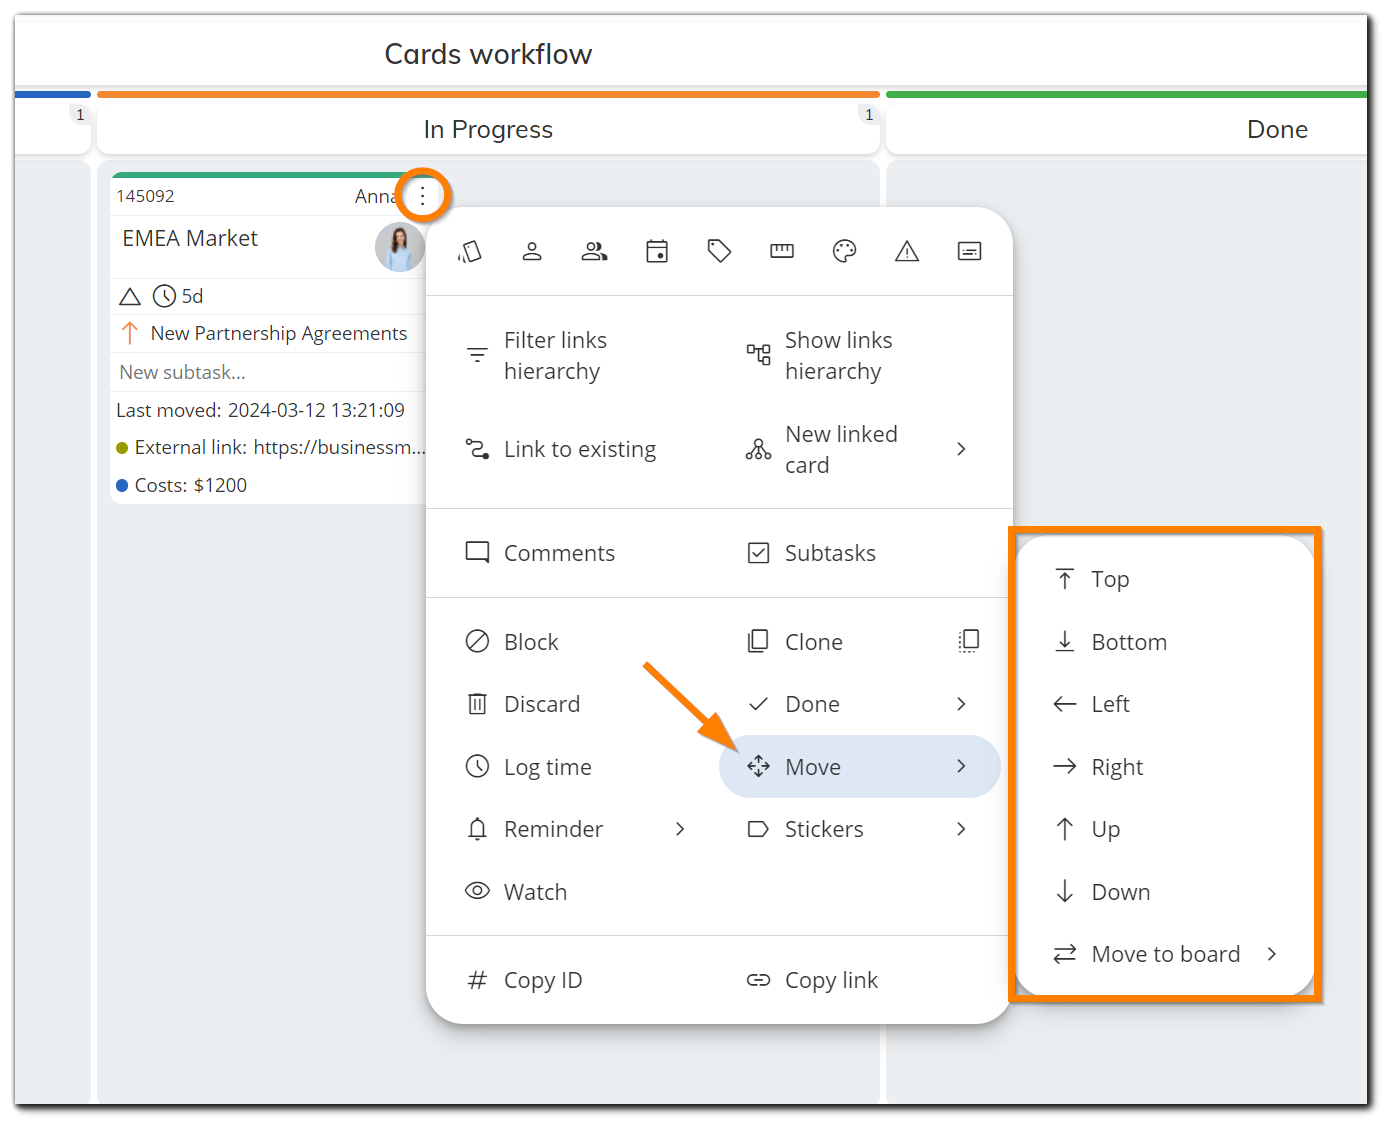Click the EMEA Market card title
The height and width of the screenshot is (1131, 1394).
pos(190,238)
